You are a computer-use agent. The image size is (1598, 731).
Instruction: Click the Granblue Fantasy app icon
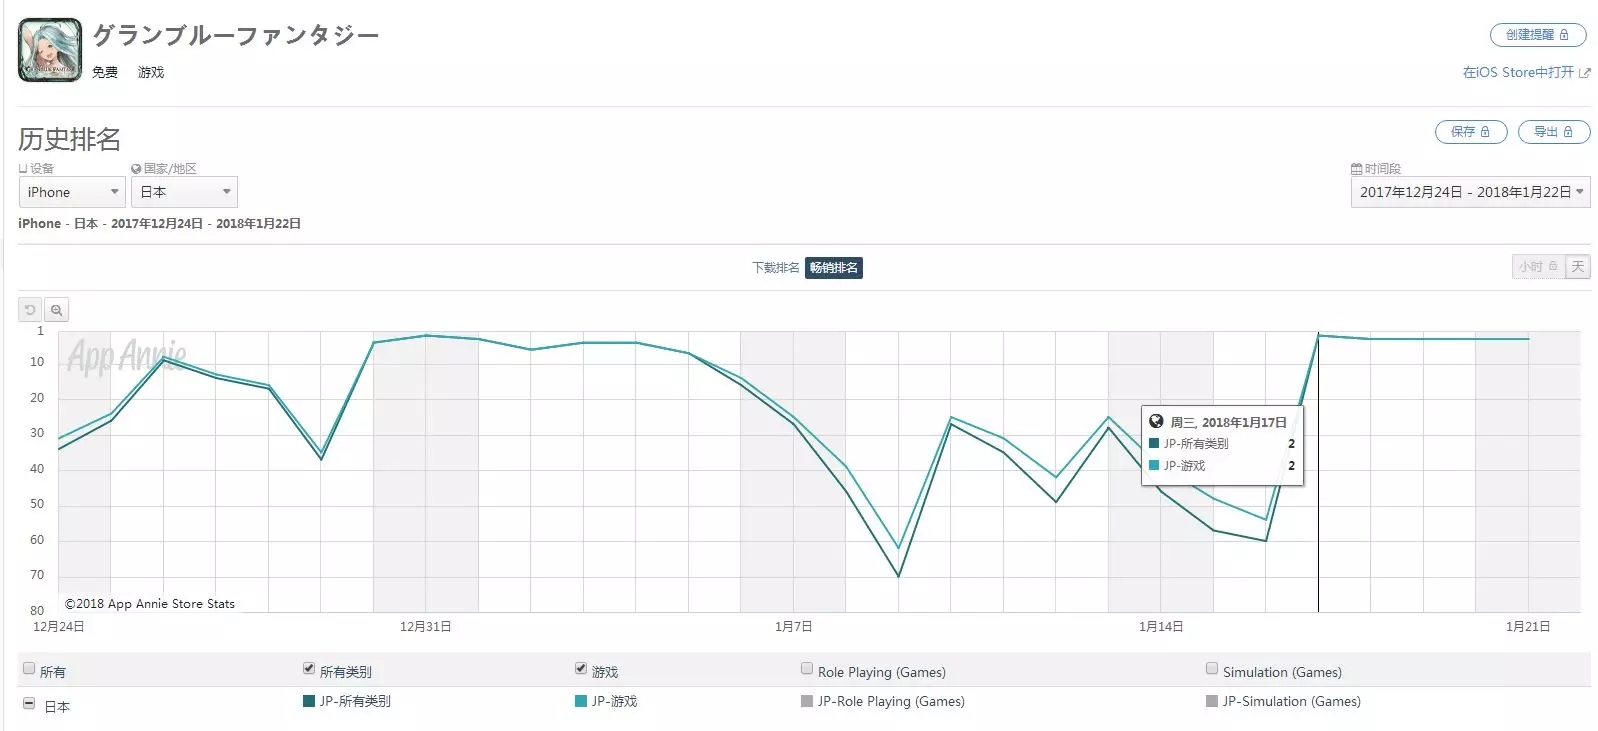(50, 50)
